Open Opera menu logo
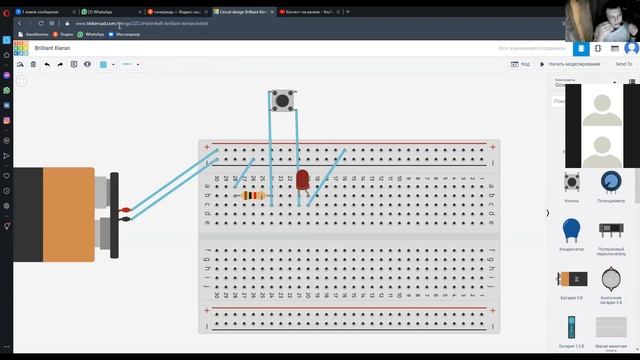This screenshot has height=360, width=640. [x=6, y=13]
